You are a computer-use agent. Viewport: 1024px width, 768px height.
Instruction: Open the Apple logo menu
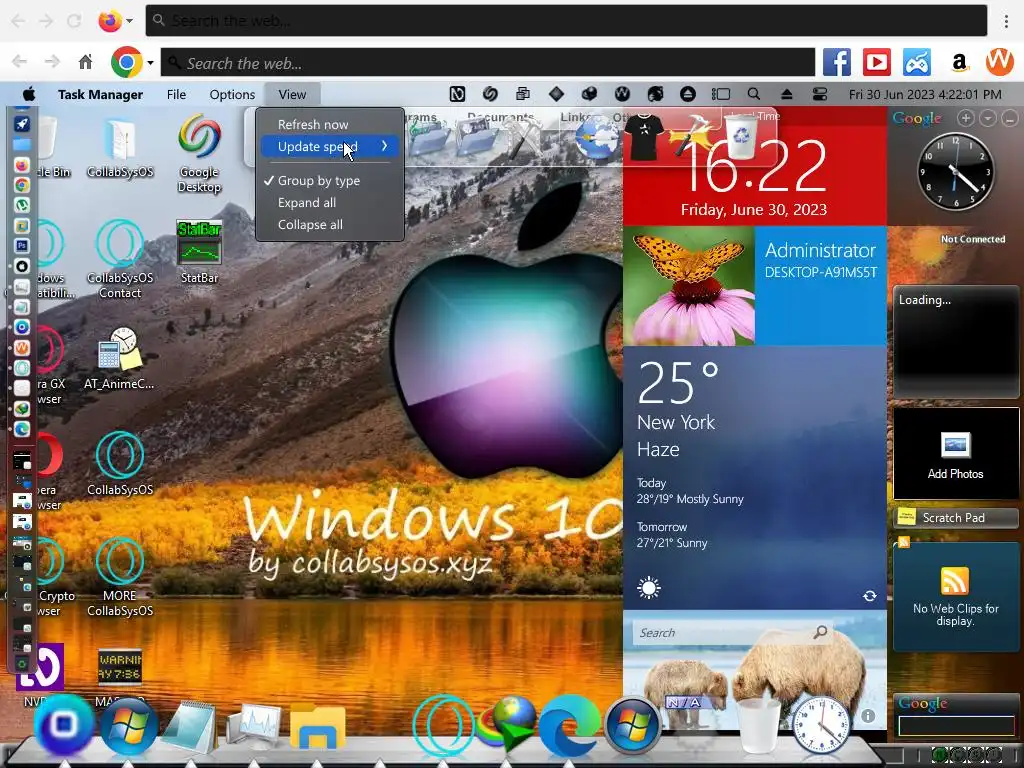point(29,94)
